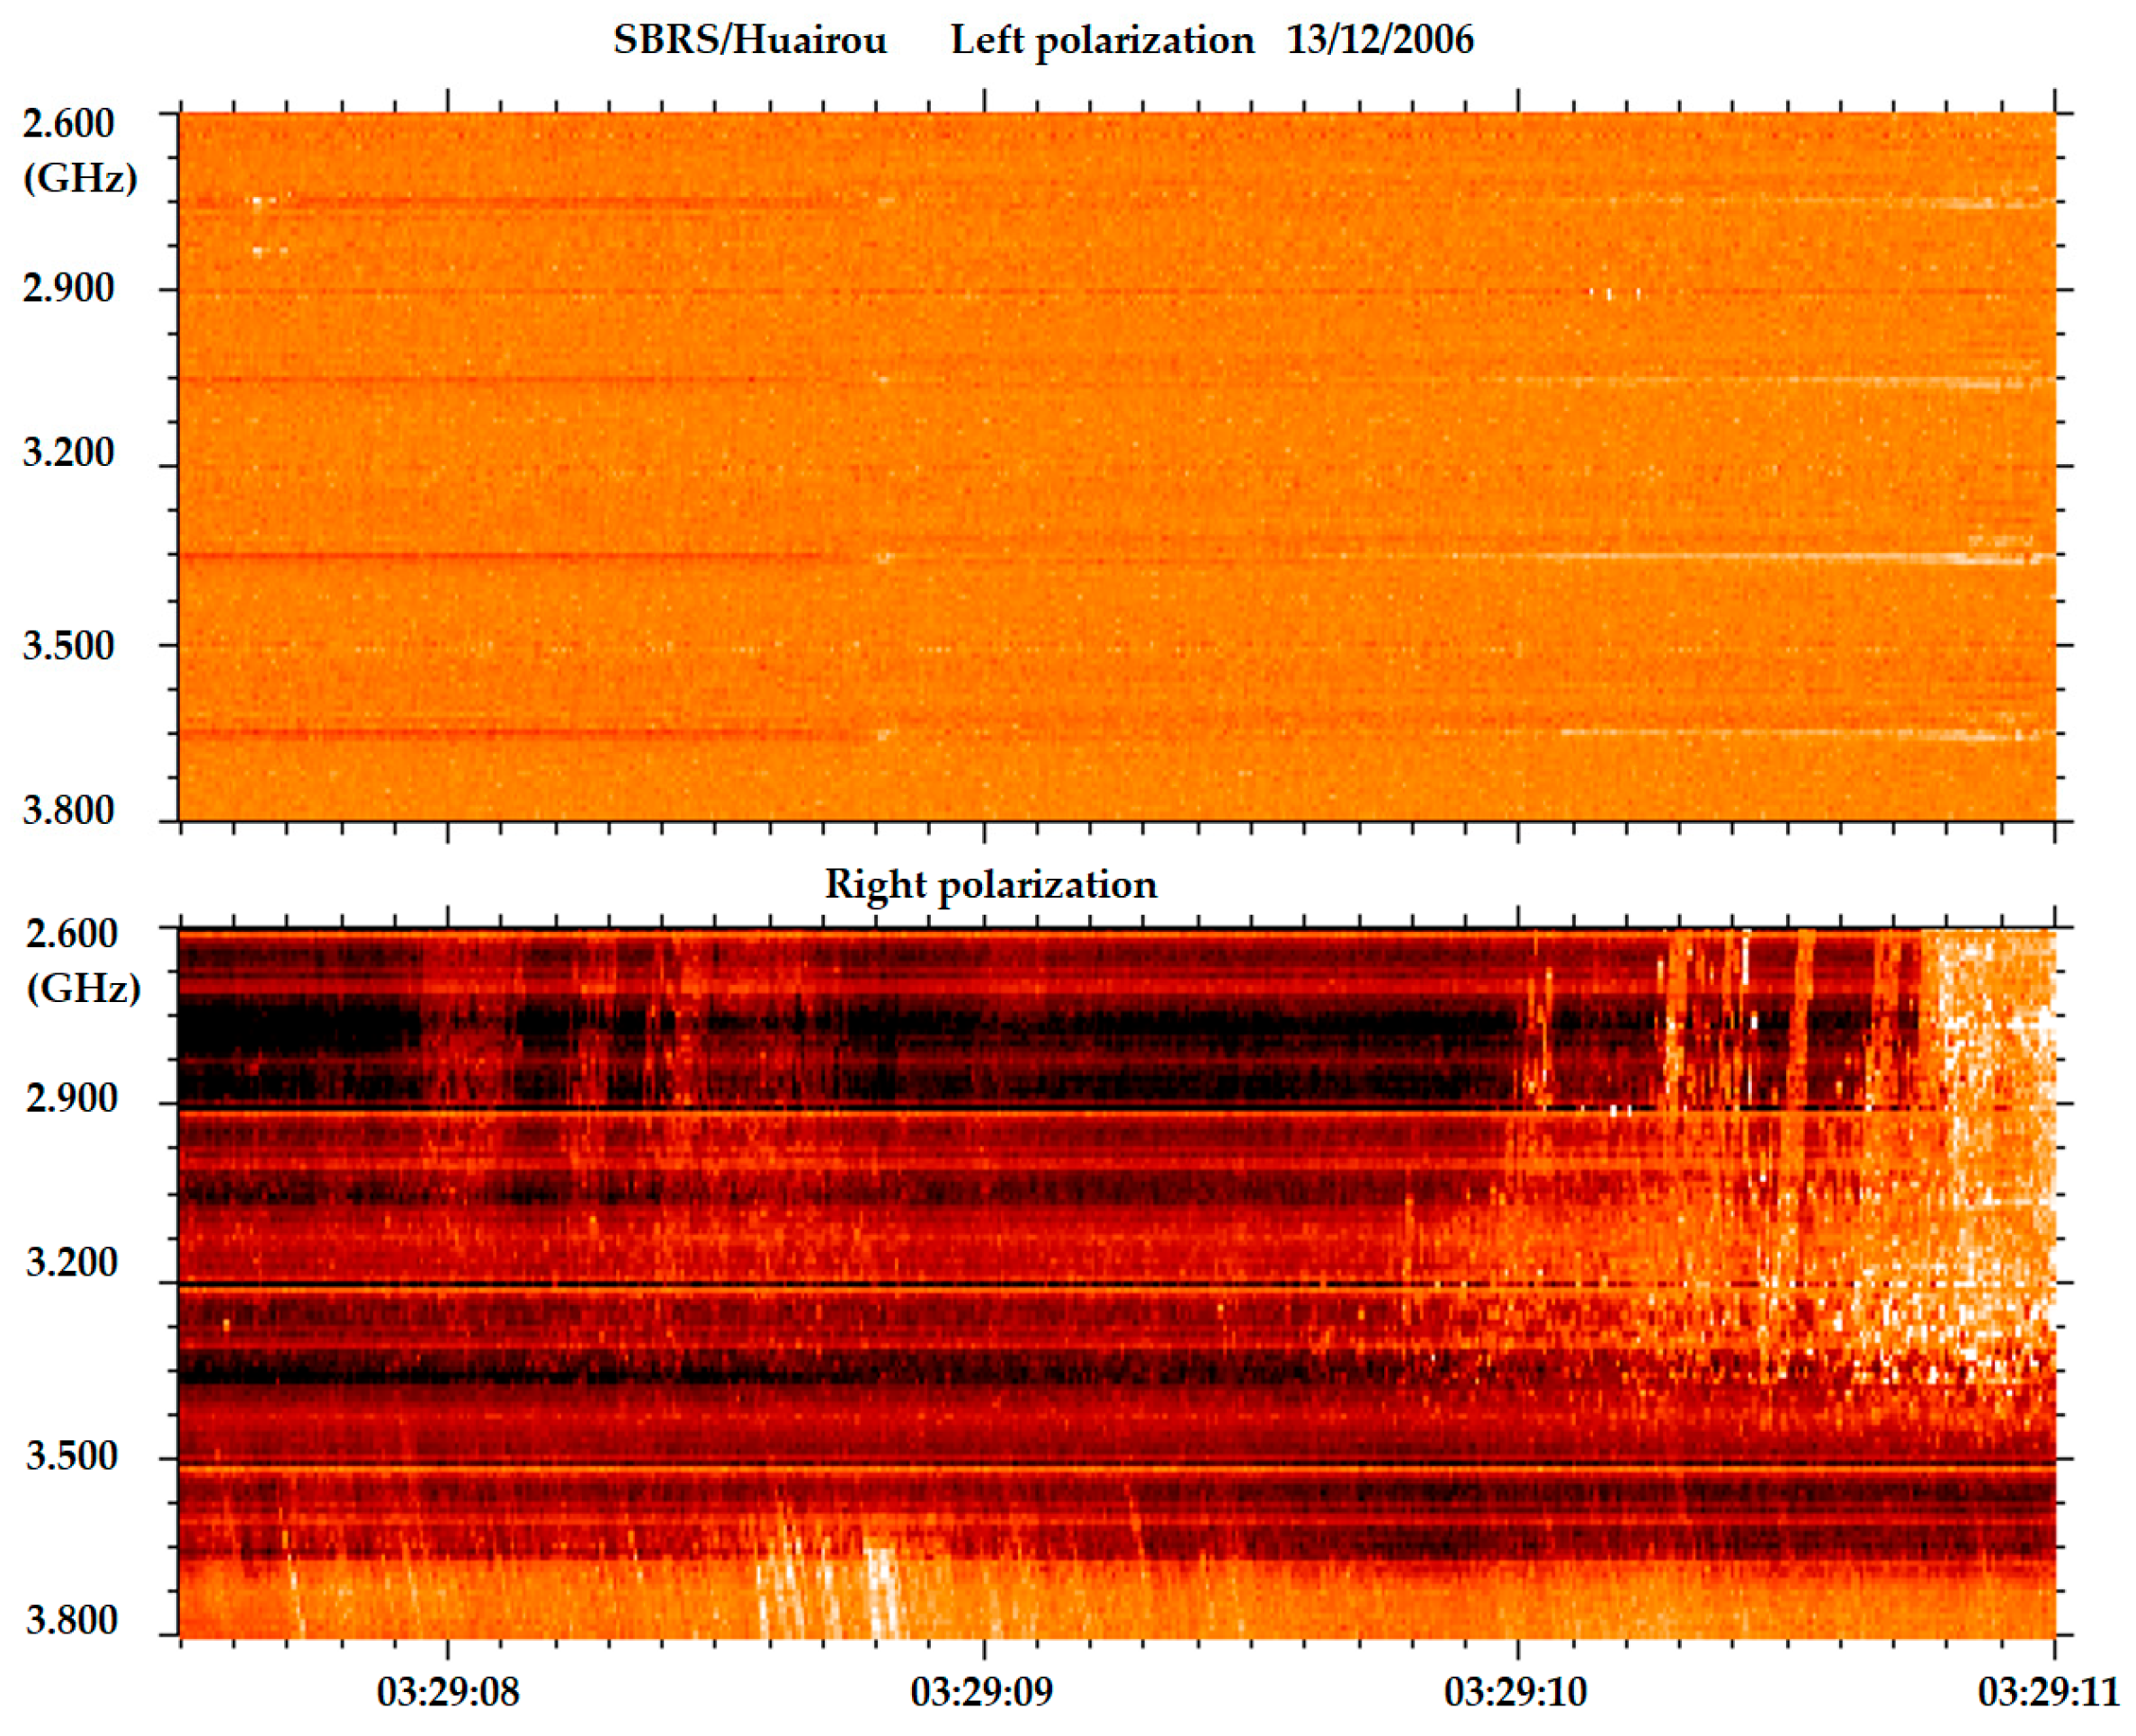Click the 3.800 label of upper panel

coord(69,810)
